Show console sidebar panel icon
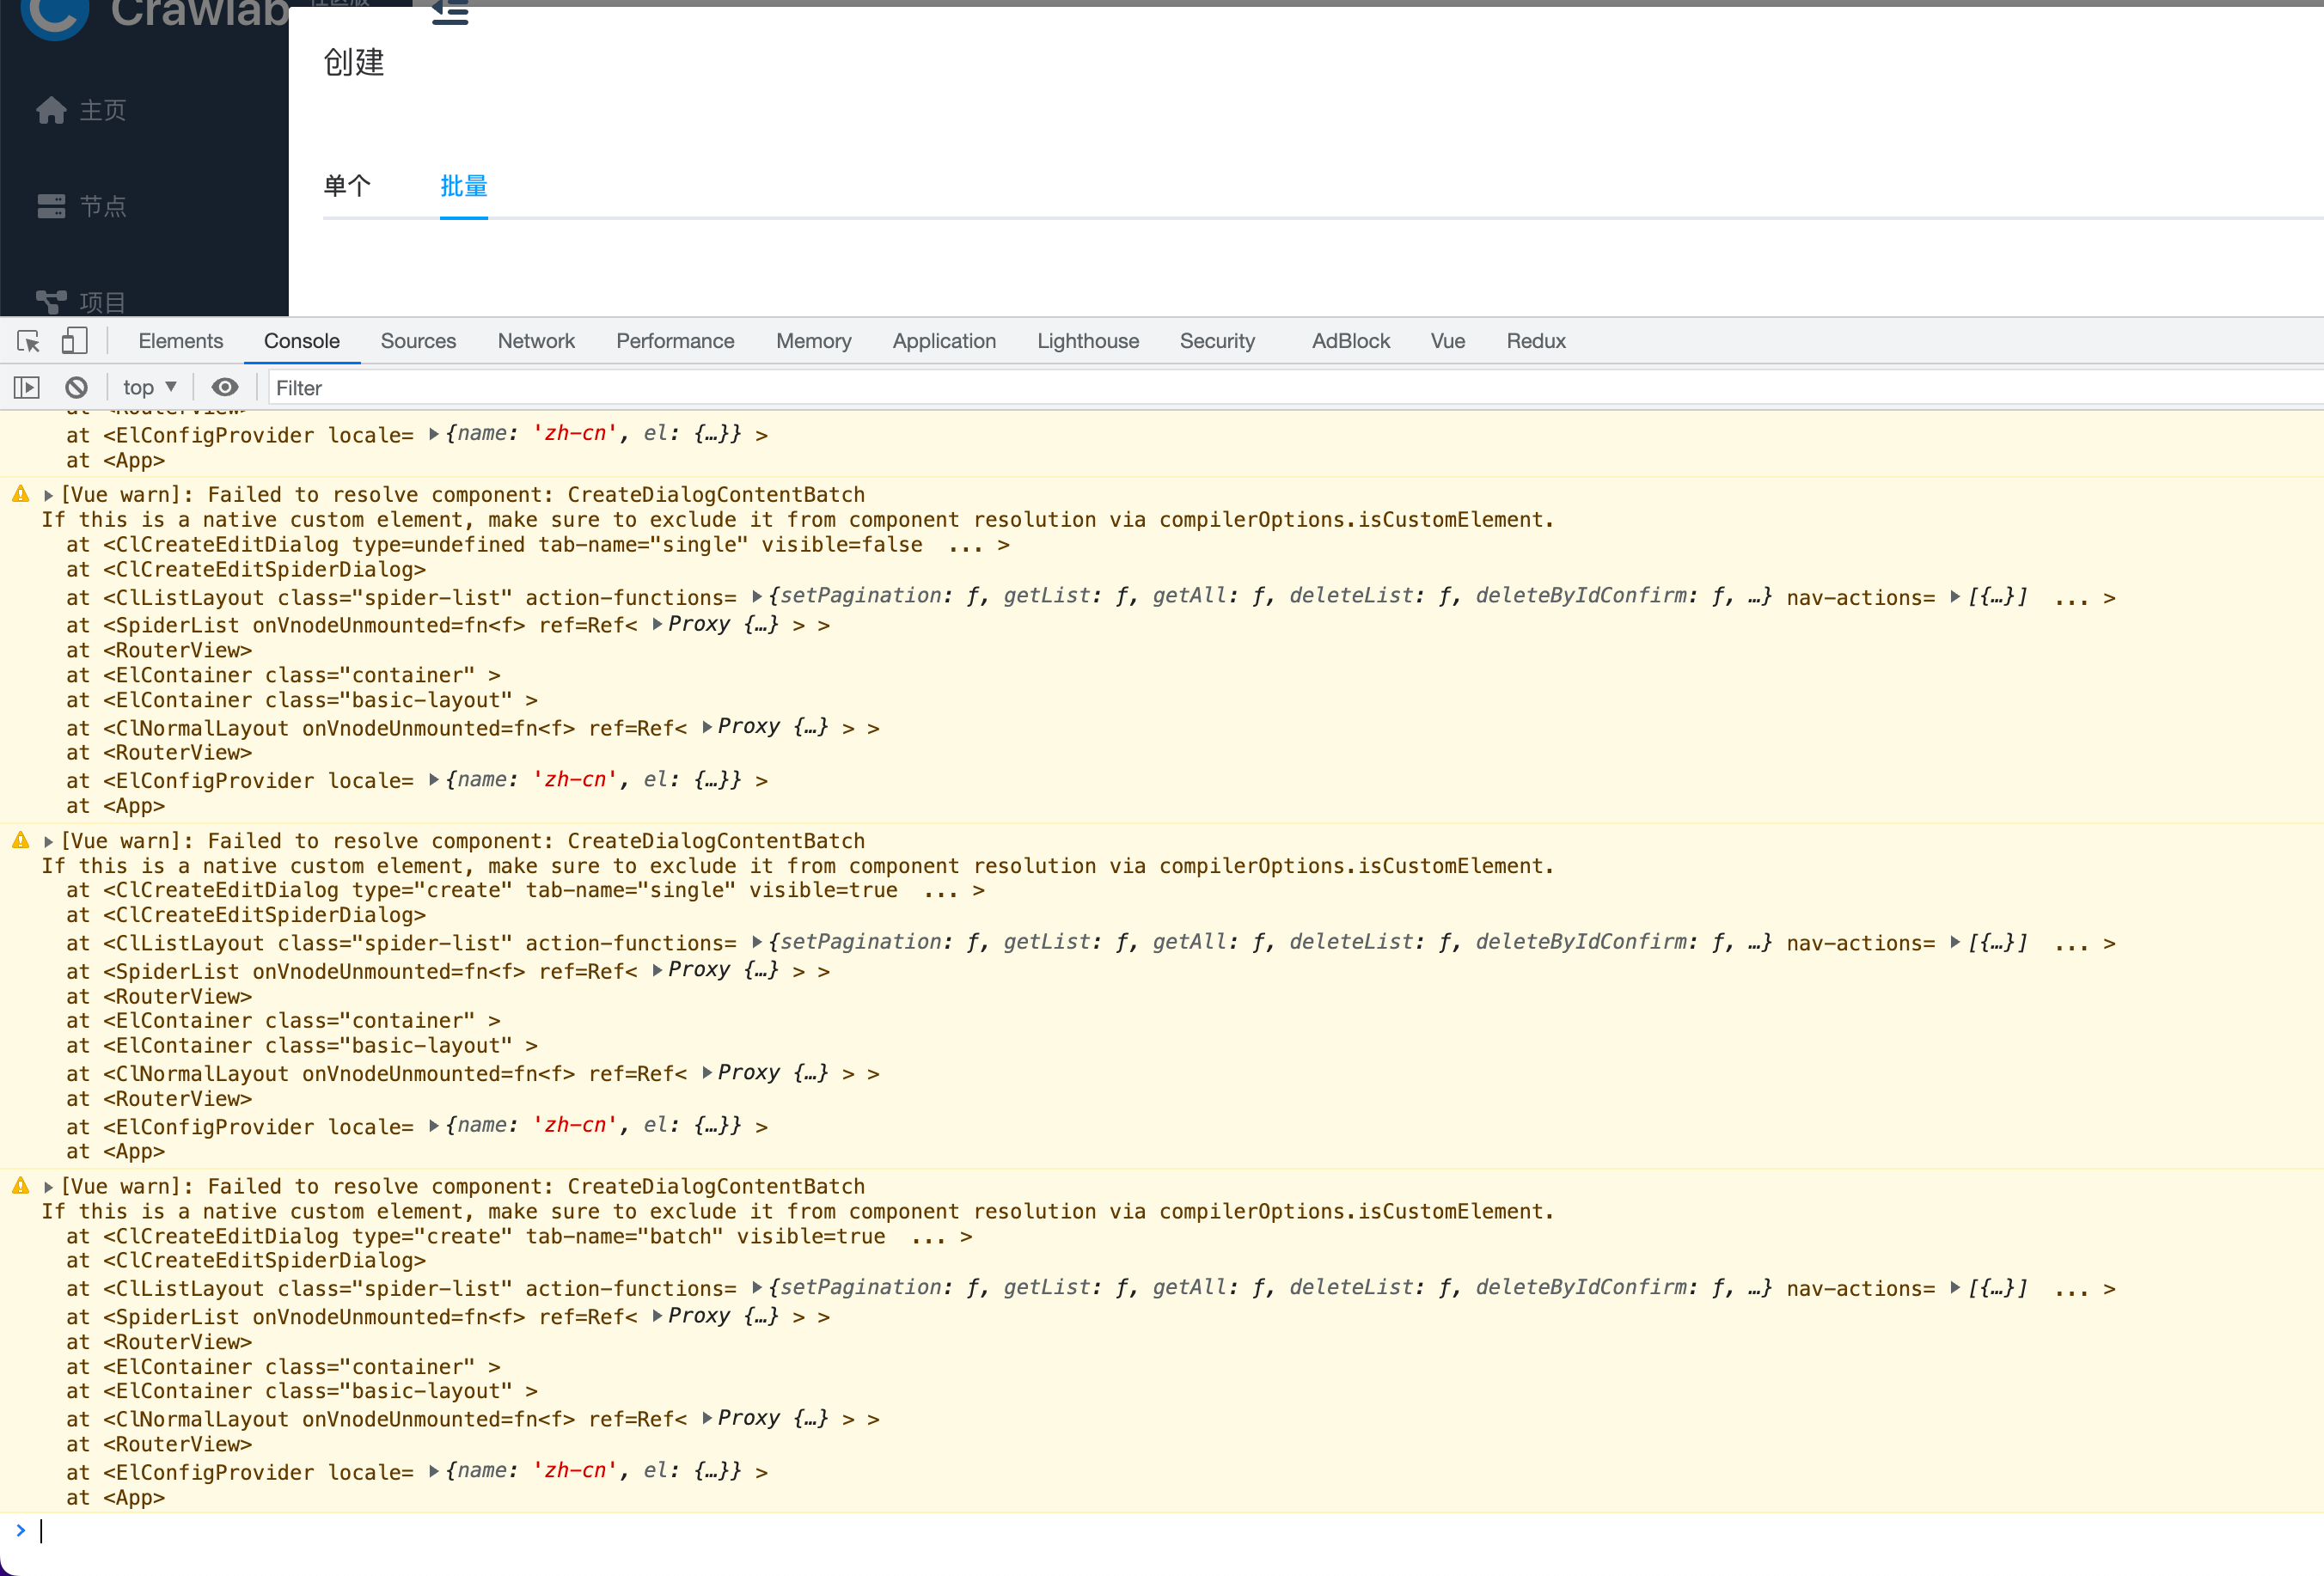 27,387
